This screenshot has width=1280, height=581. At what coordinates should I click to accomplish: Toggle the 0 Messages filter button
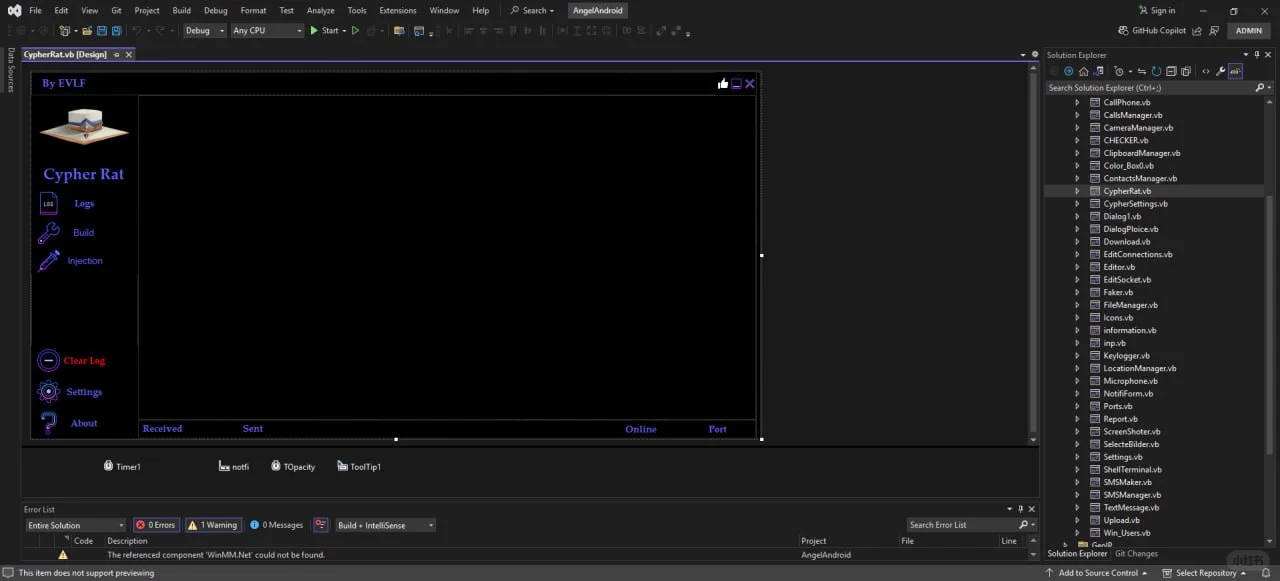[277, 525]
